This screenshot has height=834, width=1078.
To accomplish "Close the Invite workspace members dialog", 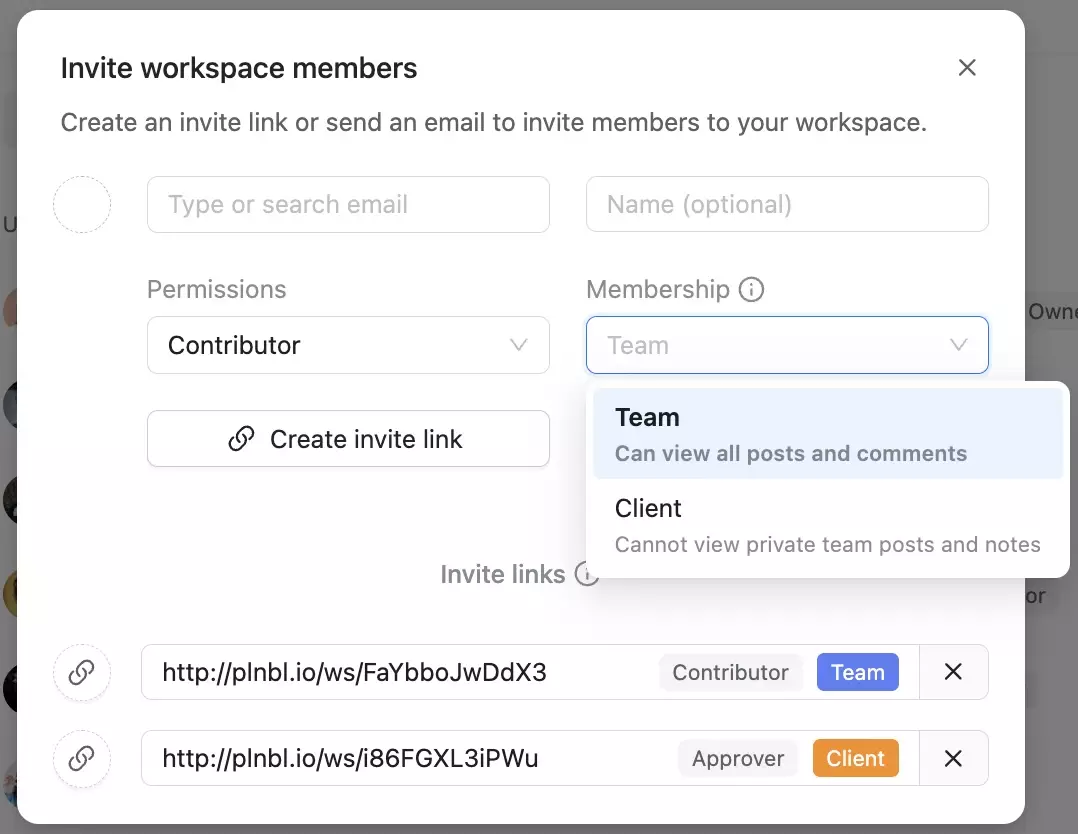I will click(x=967, y=67).
